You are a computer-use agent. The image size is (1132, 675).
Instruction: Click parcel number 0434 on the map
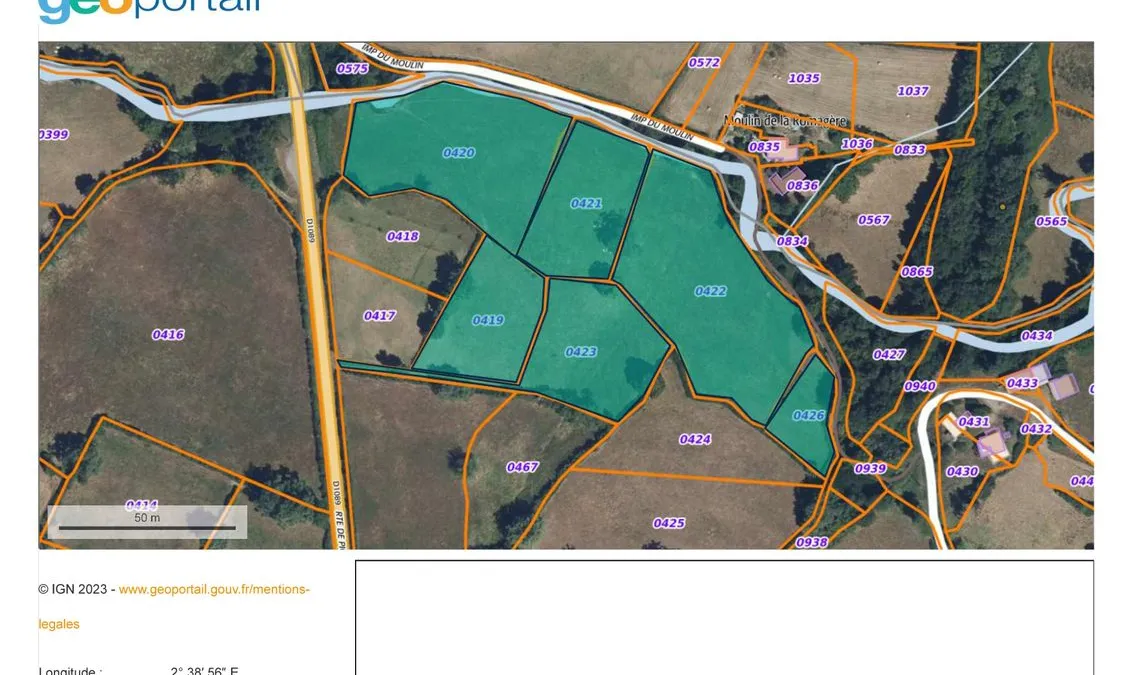[x=1037, y=336]
